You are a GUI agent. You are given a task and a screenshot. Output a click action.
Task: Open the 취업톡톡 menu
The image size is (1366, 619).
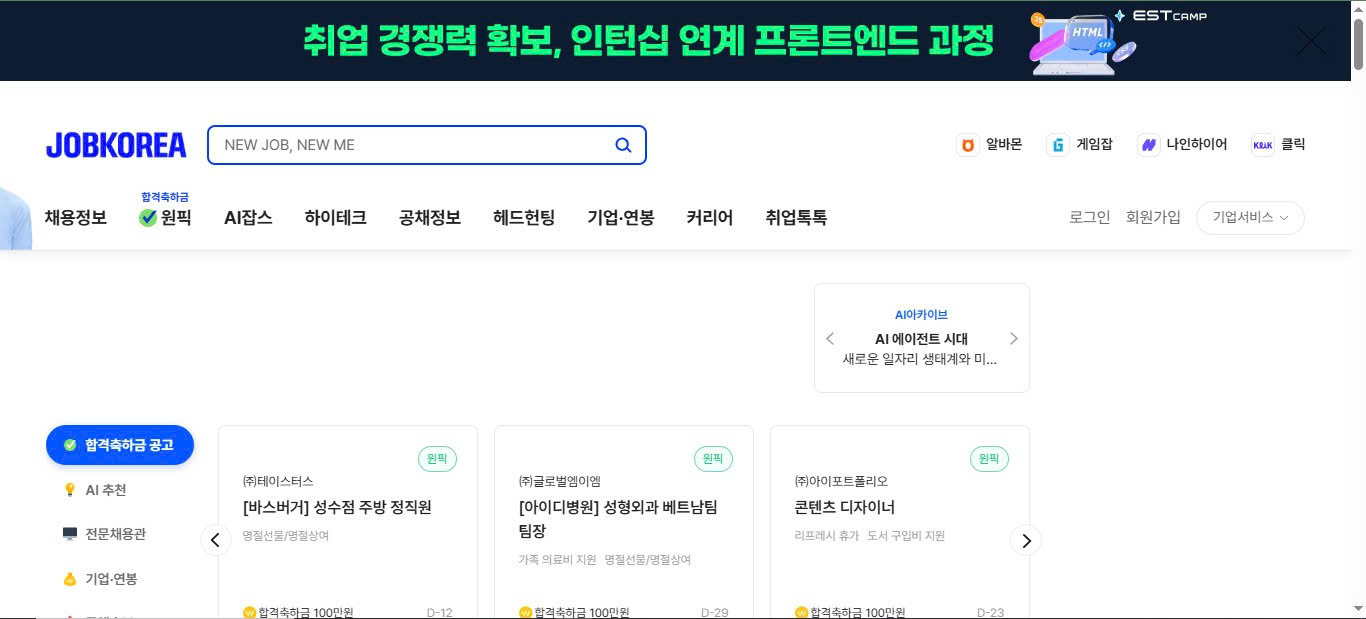coord(796,217)
